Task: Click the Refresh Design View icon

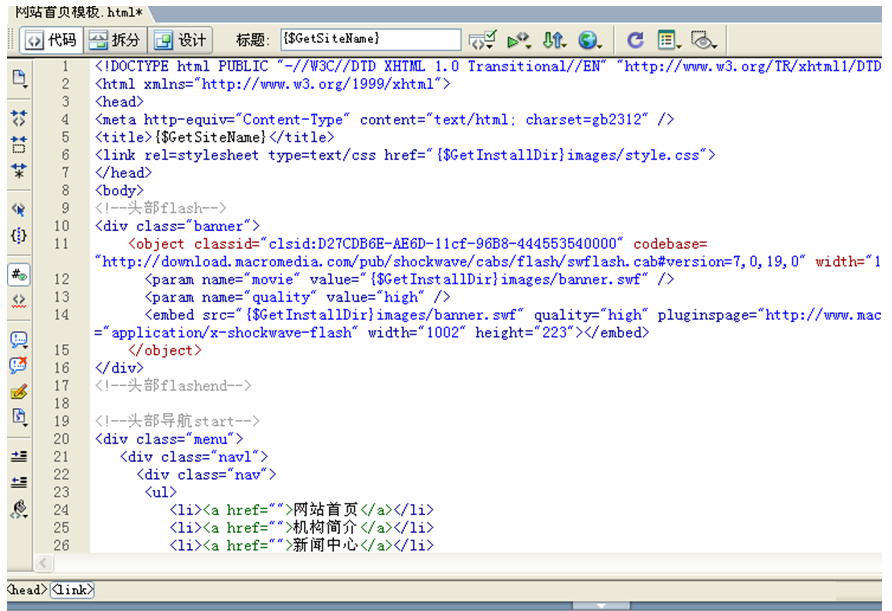Action: (635, 40)
